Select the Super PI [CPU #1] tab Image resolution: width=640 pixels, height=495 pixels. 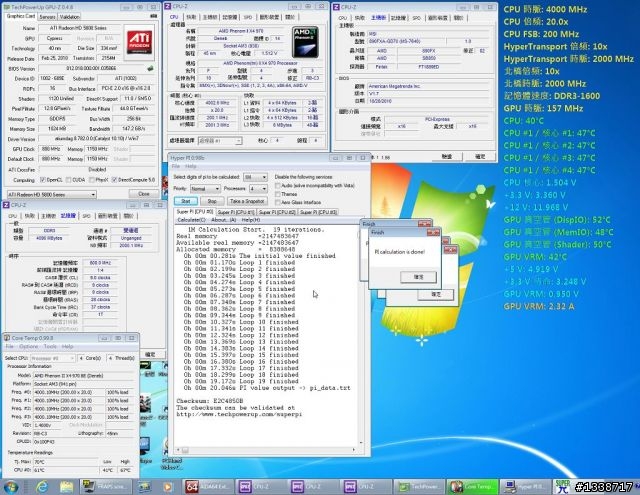(236, 212)
